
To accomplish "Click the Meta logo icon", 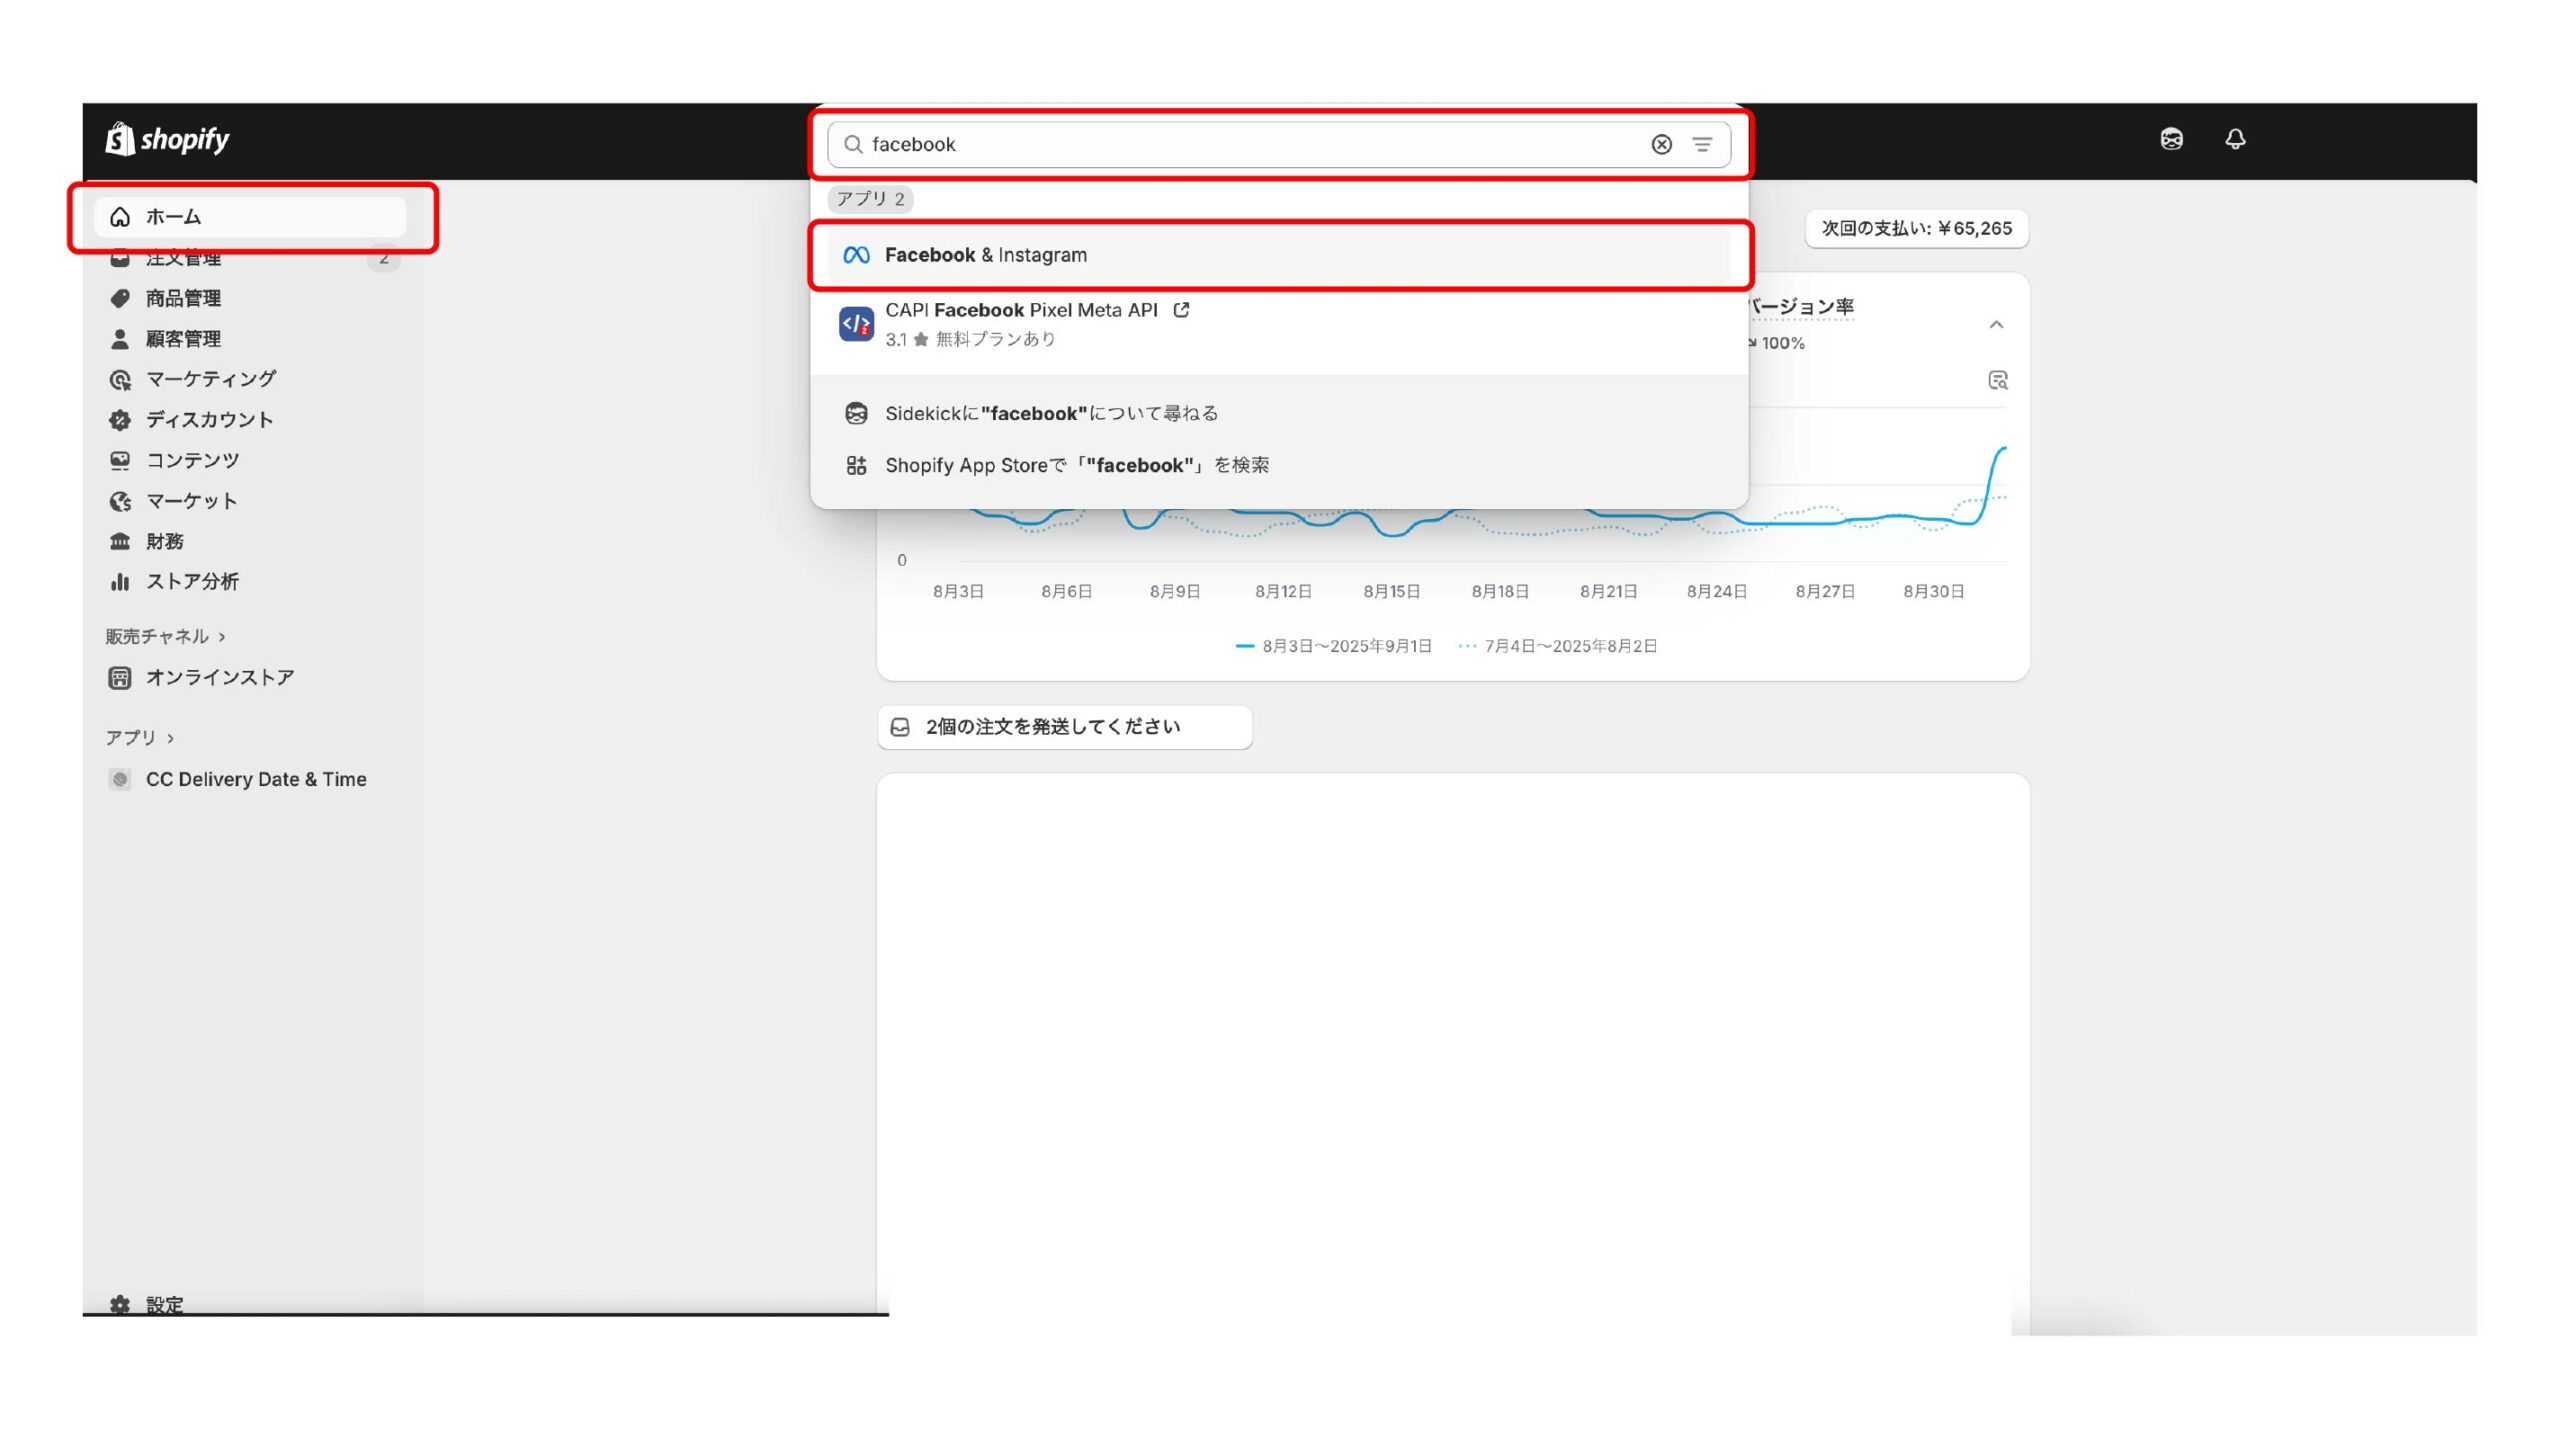I will pyautogui.click(x=856, y=255).
